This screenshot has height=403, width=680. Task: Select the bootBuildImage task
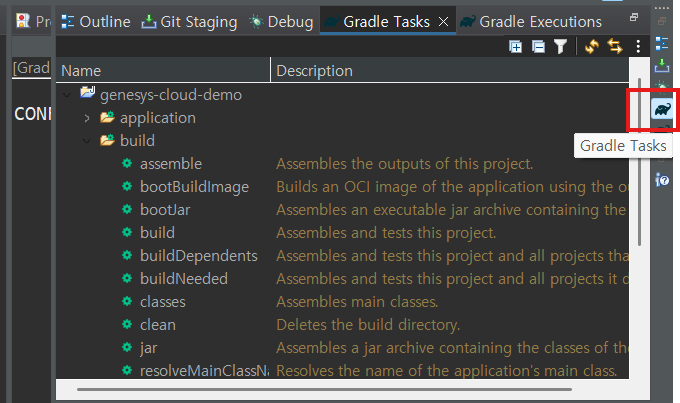[194, 187]
